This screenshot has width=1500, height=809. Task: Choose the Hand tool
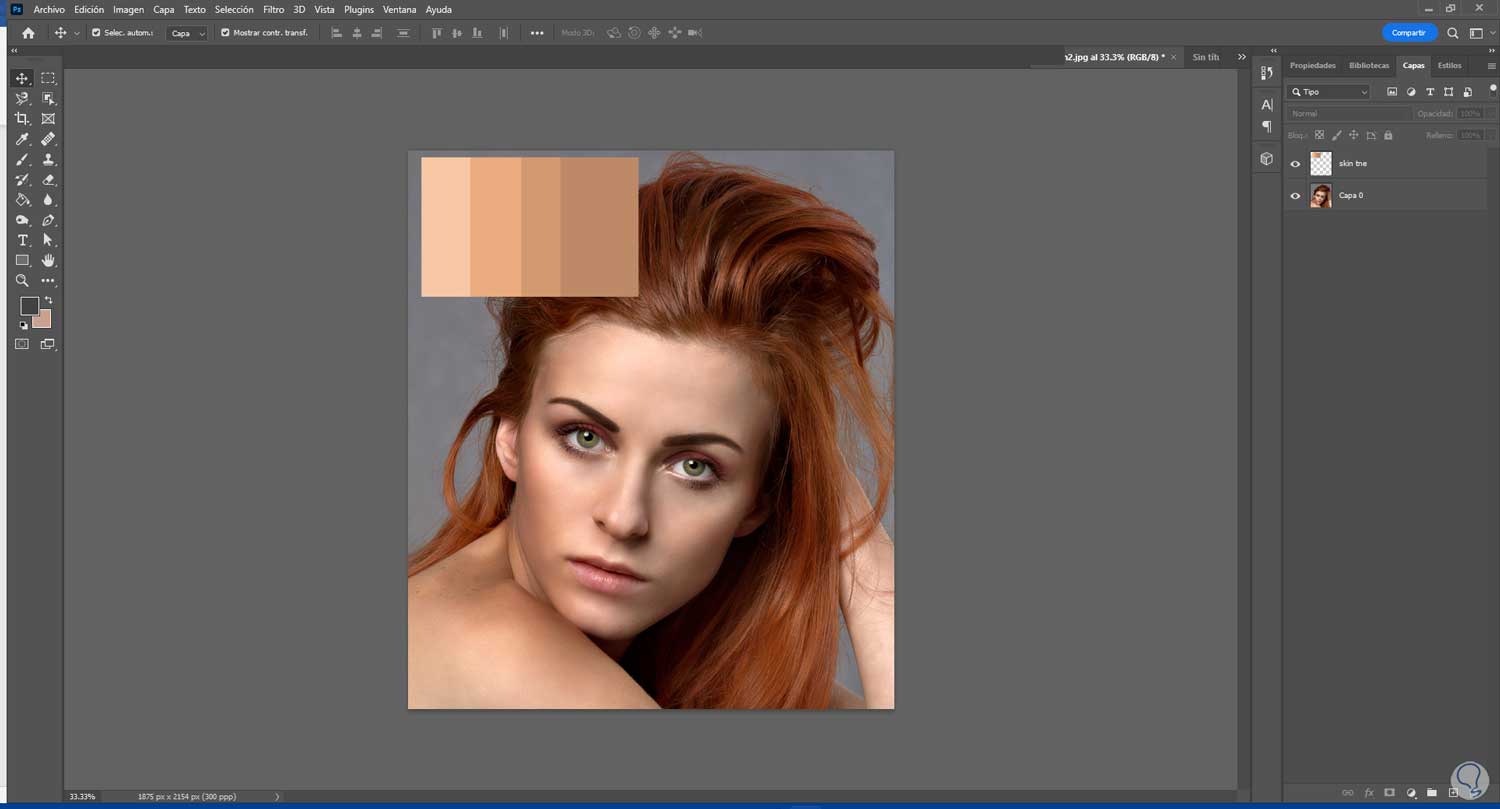(x=48, y=261)
